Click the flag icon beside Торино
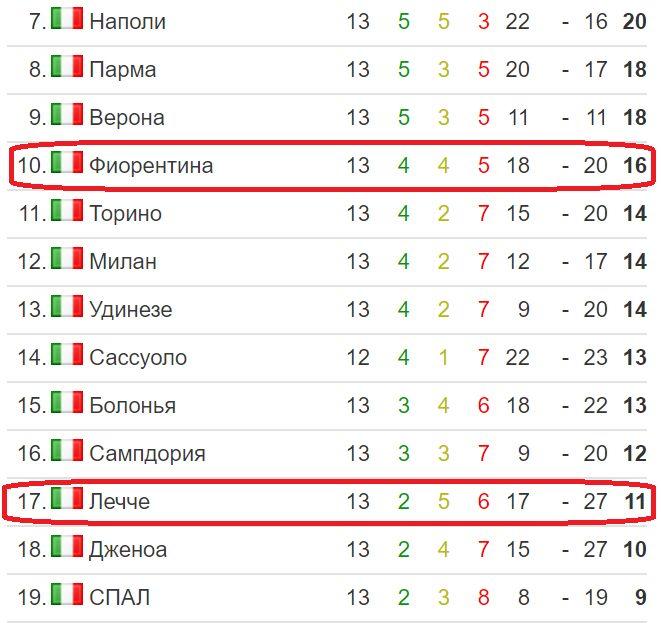 [x=67, y=211]
